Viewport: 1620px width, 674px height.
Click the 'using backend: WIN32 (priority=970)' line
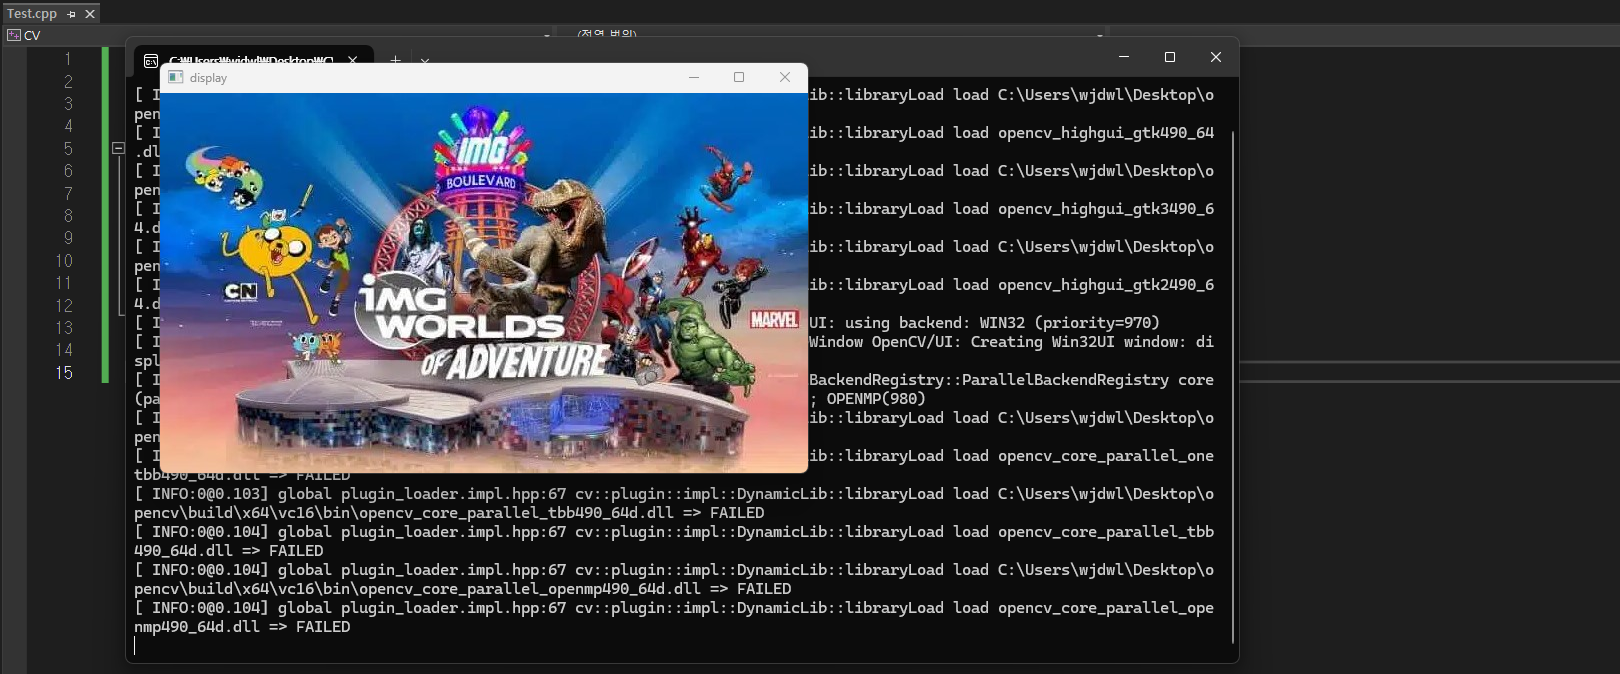(x=1002, y=323)
